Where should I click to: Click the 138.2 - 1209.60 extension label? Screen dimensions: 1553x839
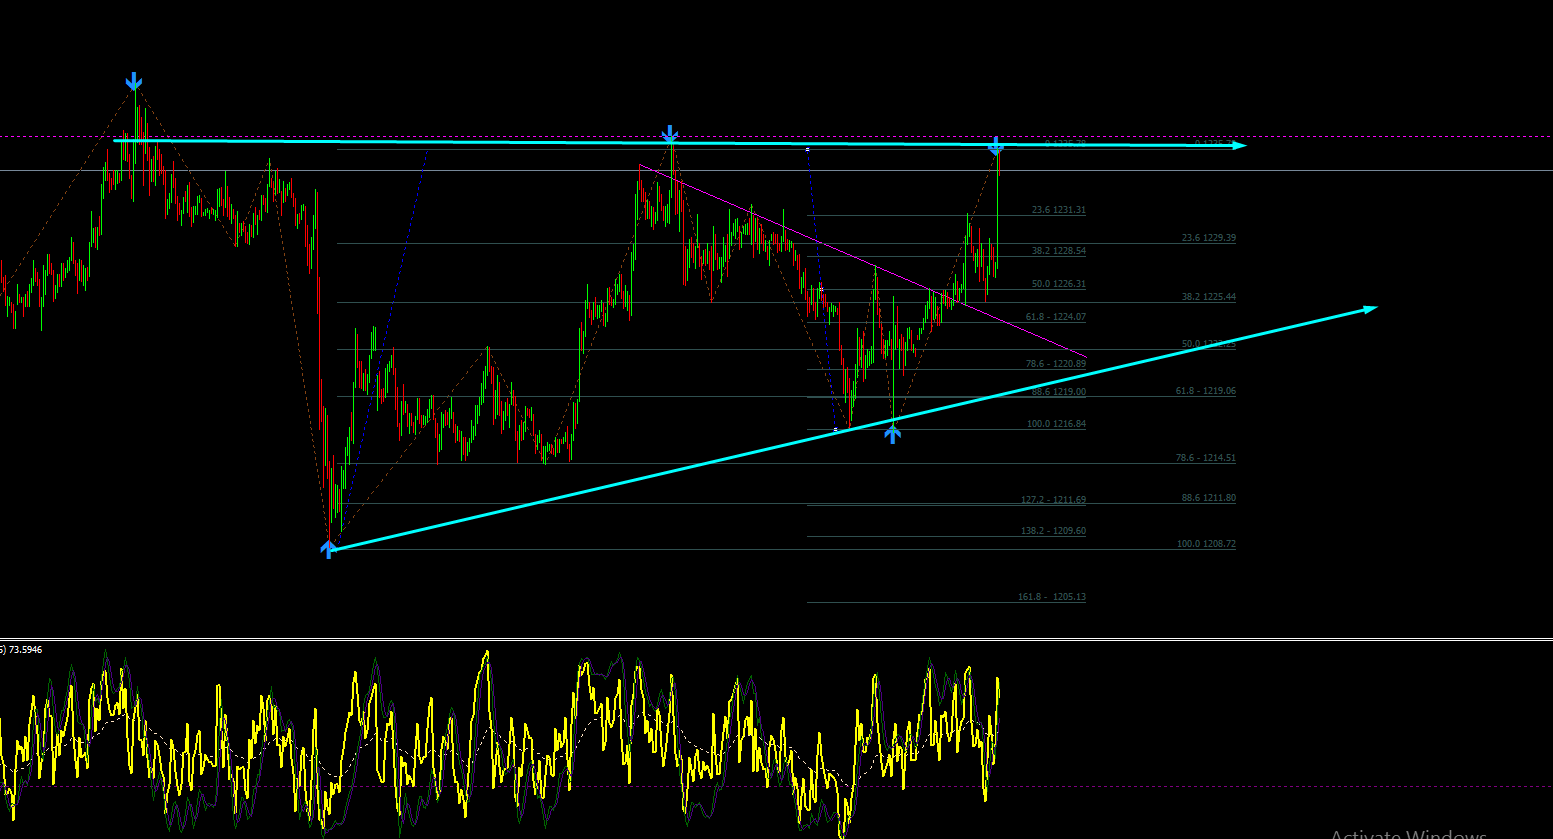tap(1053, 531)
